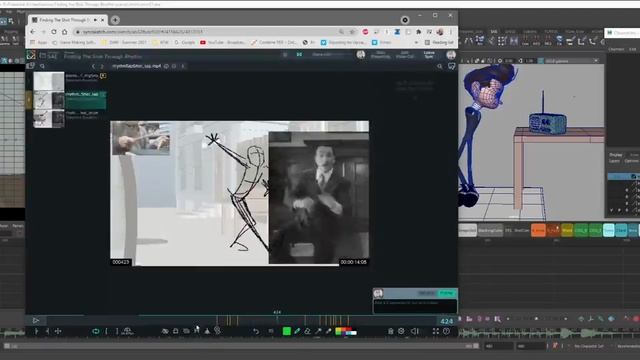This screenshot has height=360, width=640.
Task: Click the Join Voice Call button
Action: tap(404, 55)
